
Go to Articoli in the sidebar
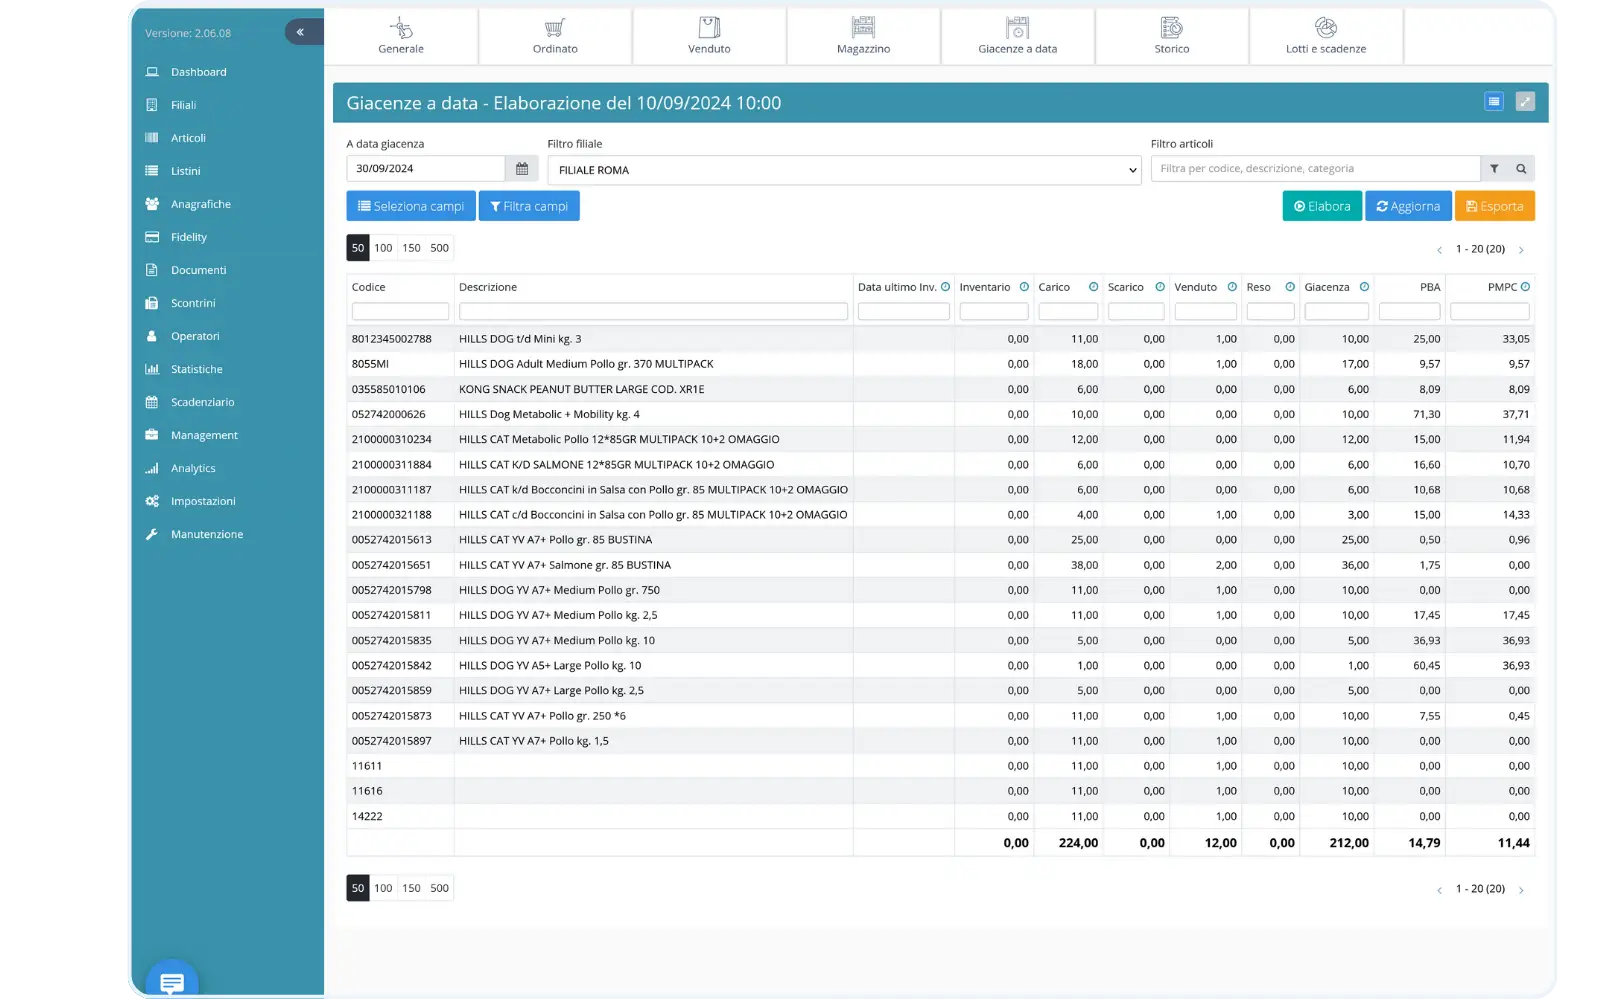pyautogui.click(x=188, y=138)
